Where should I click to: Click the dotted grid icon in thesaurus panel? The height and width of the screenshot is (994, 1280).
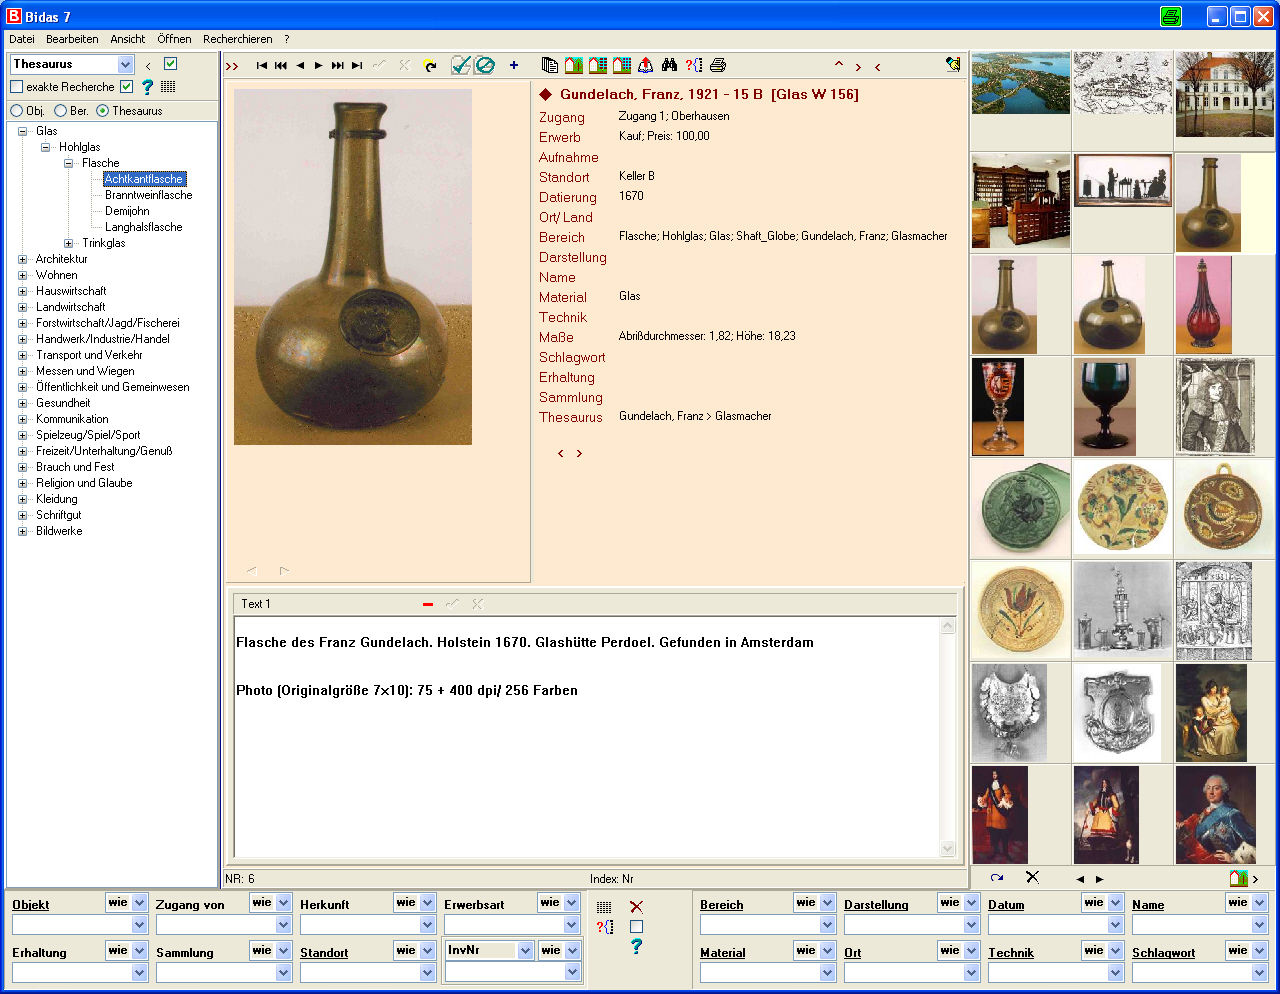click(168, 87)
